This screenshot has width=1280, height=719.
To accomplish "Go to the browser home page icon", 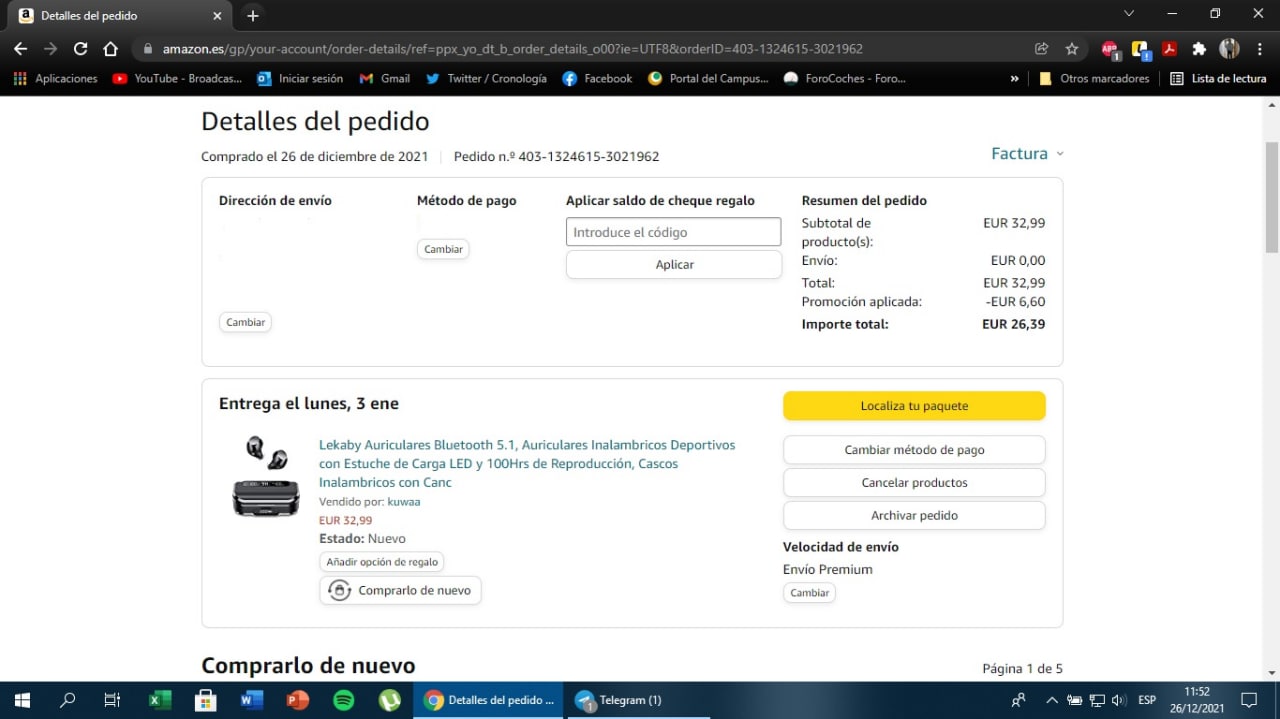I will (111, 48).
